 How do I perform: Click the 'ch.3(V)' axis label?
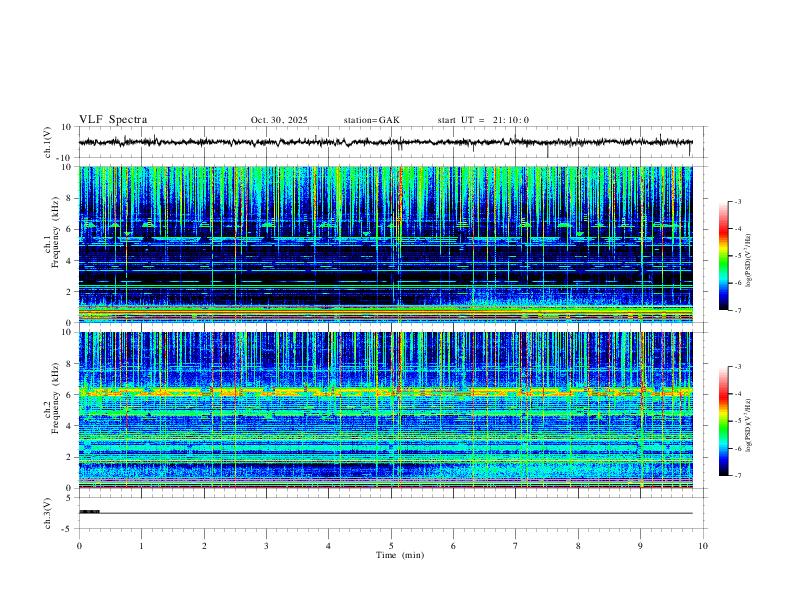coord(48,513)
